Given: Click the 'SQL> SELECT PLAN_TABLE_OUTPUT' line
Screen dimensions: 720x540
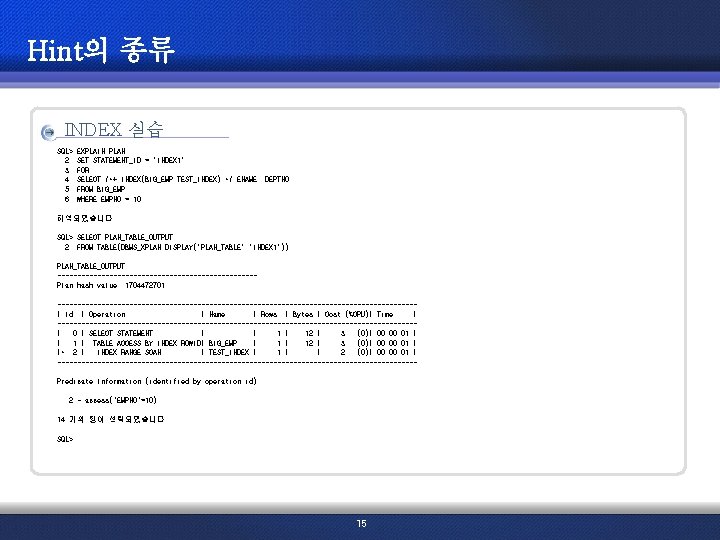Looking at the screenshot, I should (115, 237).
